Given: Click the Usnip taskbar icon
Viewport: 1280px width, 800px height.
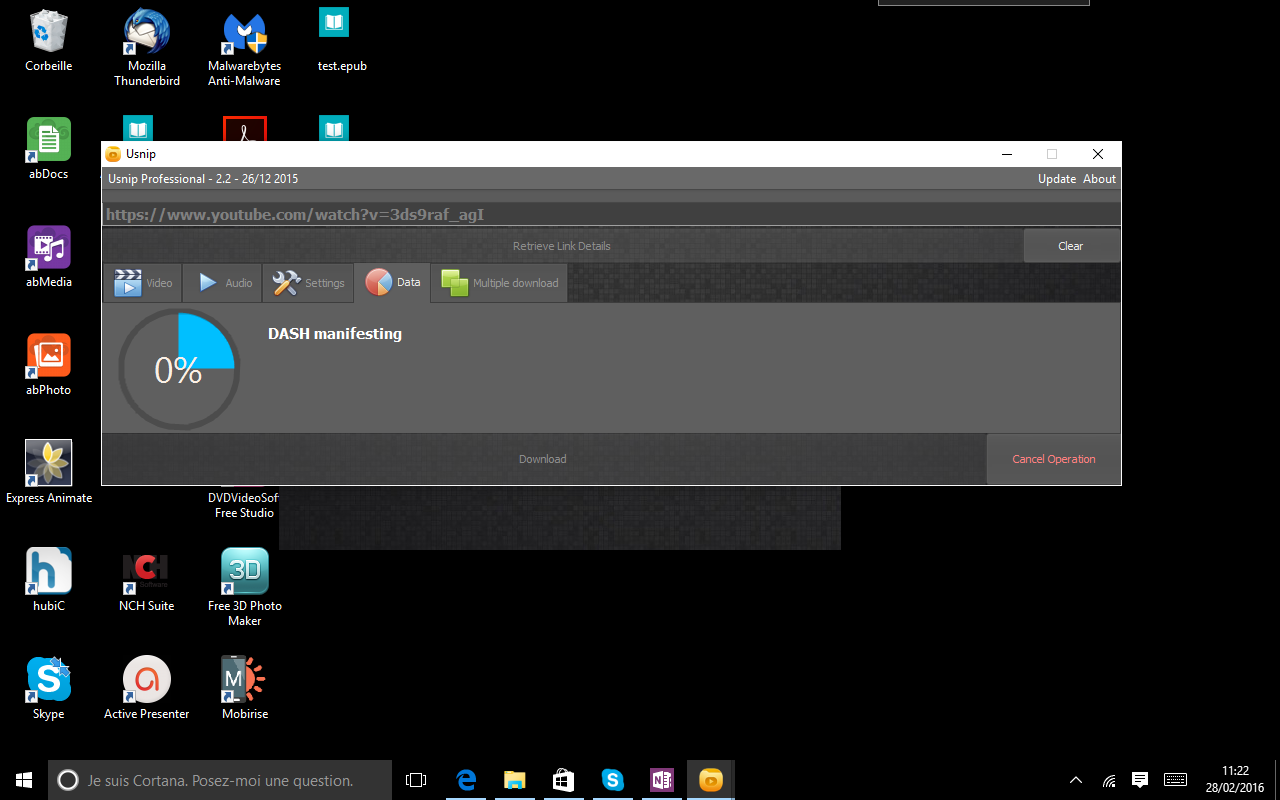Looking at the screenshot, I should 711,780.
